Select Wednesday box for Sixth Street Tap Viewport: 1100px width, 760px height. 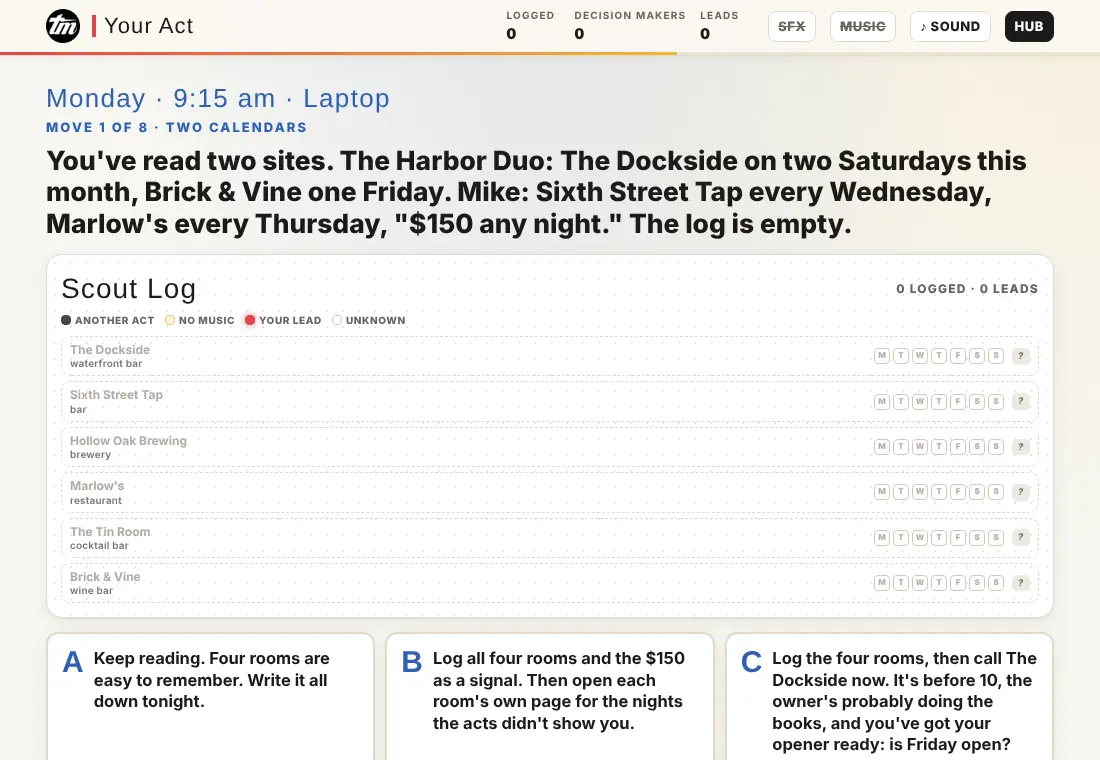(920, 401)
